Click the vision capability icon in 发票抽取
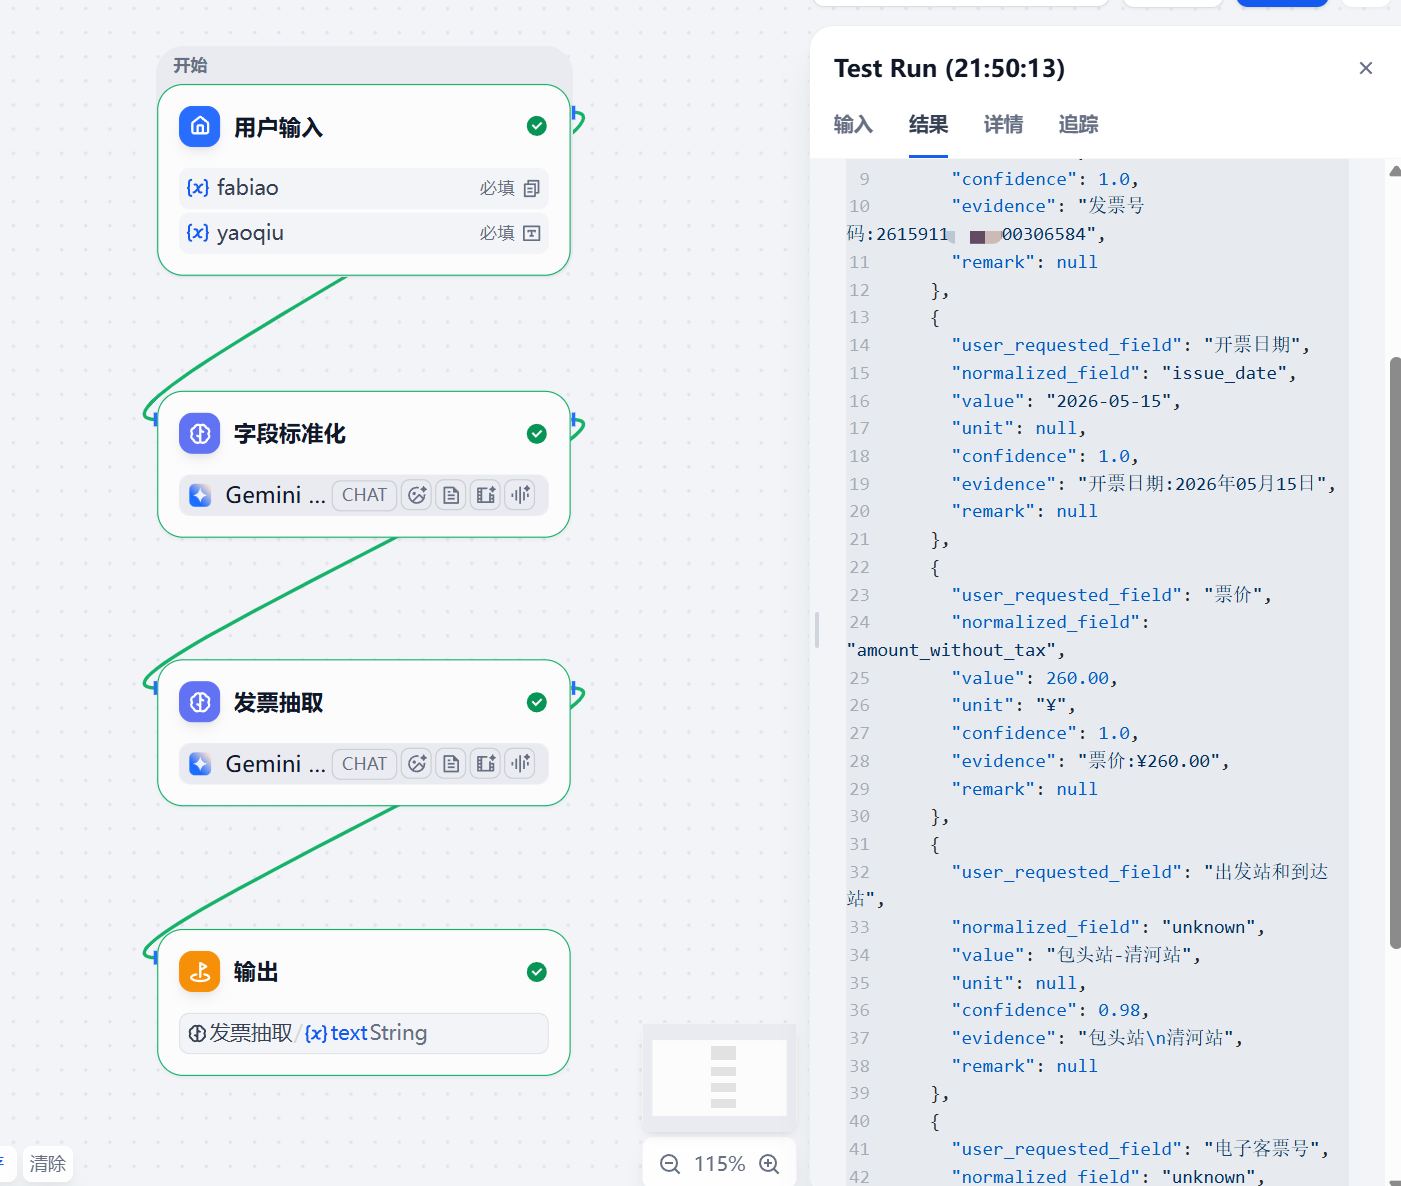Viewport: 1401px width, 1186px height. click(417, 764)
